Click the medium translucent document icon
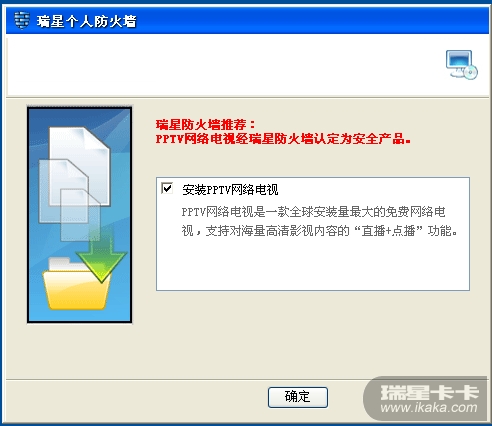 coord(64,191)
